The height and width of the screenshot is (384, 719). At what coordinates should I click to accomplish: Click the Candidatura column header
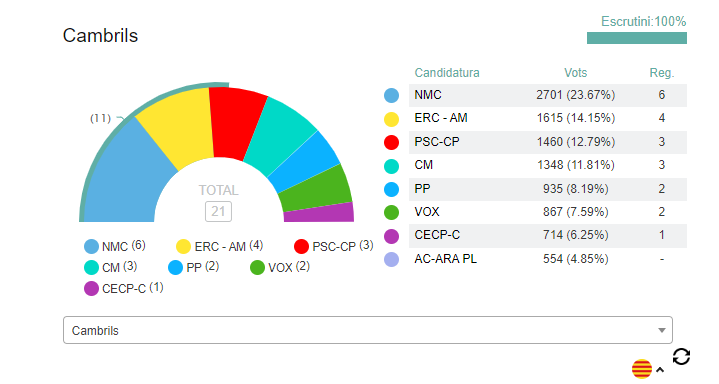447,72
